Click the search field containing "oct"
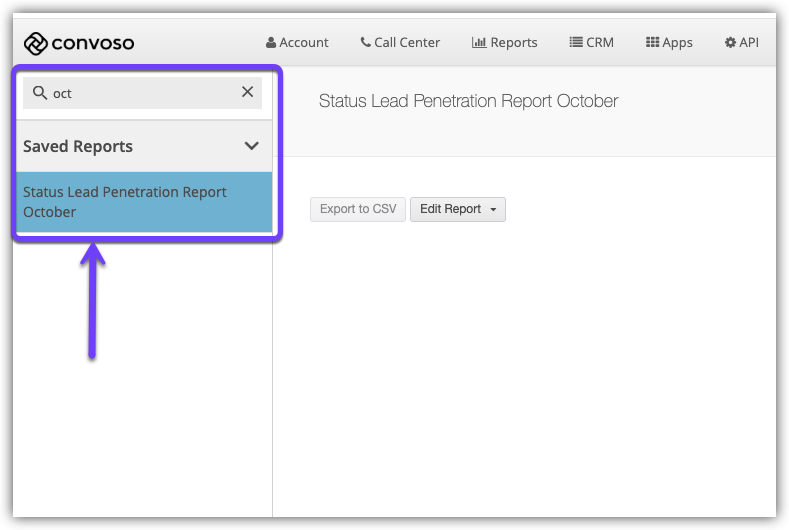The image size is (789, 530). (140, 93)
